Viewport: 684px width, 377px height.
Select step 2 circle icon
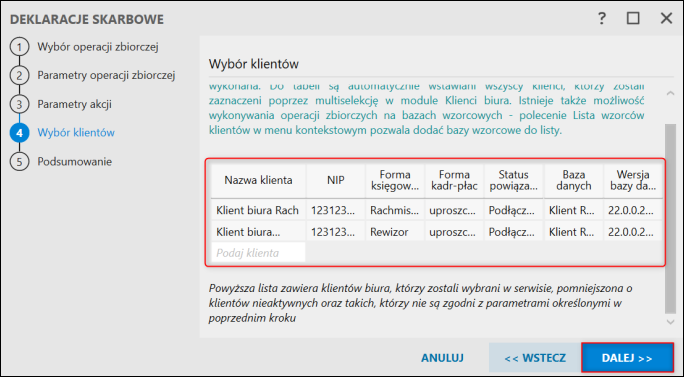tap(19, 75)
